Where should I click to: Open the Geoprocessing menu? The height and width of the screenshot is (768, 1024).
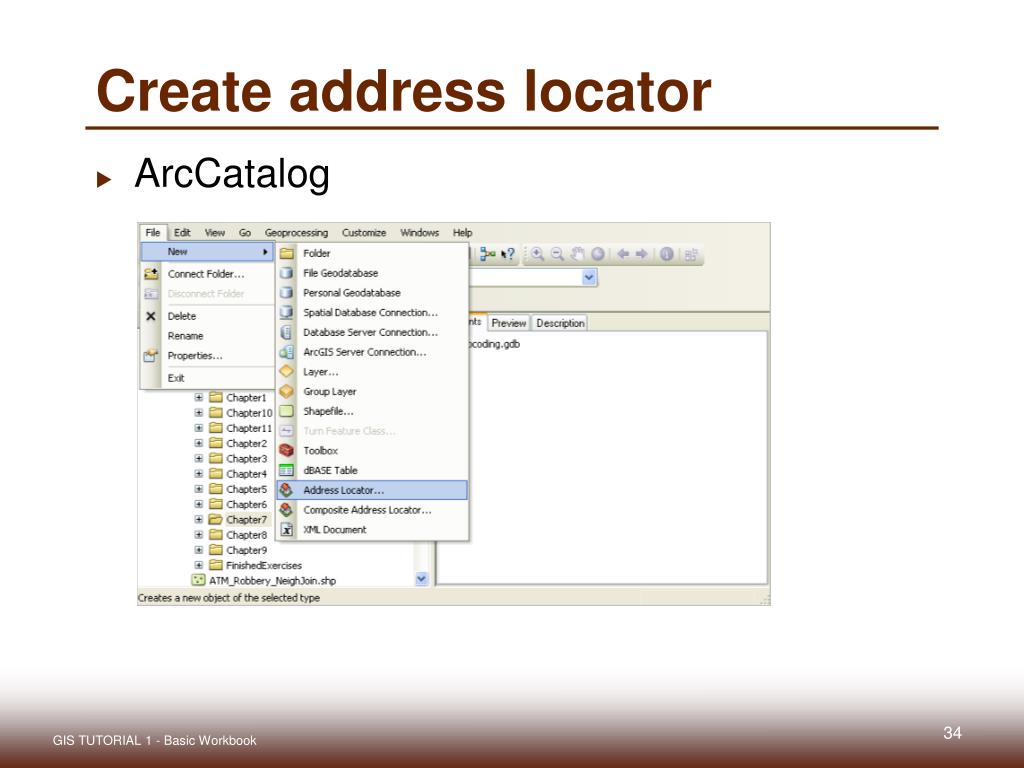click(x=295, y=232)
